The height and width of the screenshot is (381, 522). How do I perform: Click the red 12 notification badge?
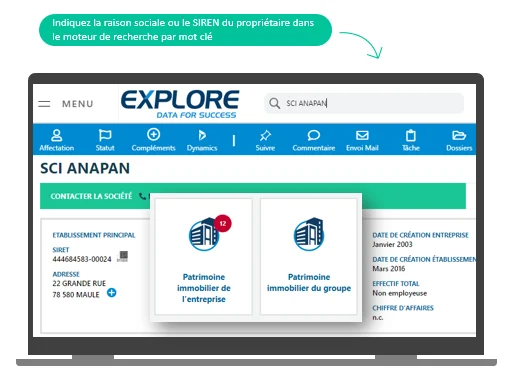coord(223,224)
